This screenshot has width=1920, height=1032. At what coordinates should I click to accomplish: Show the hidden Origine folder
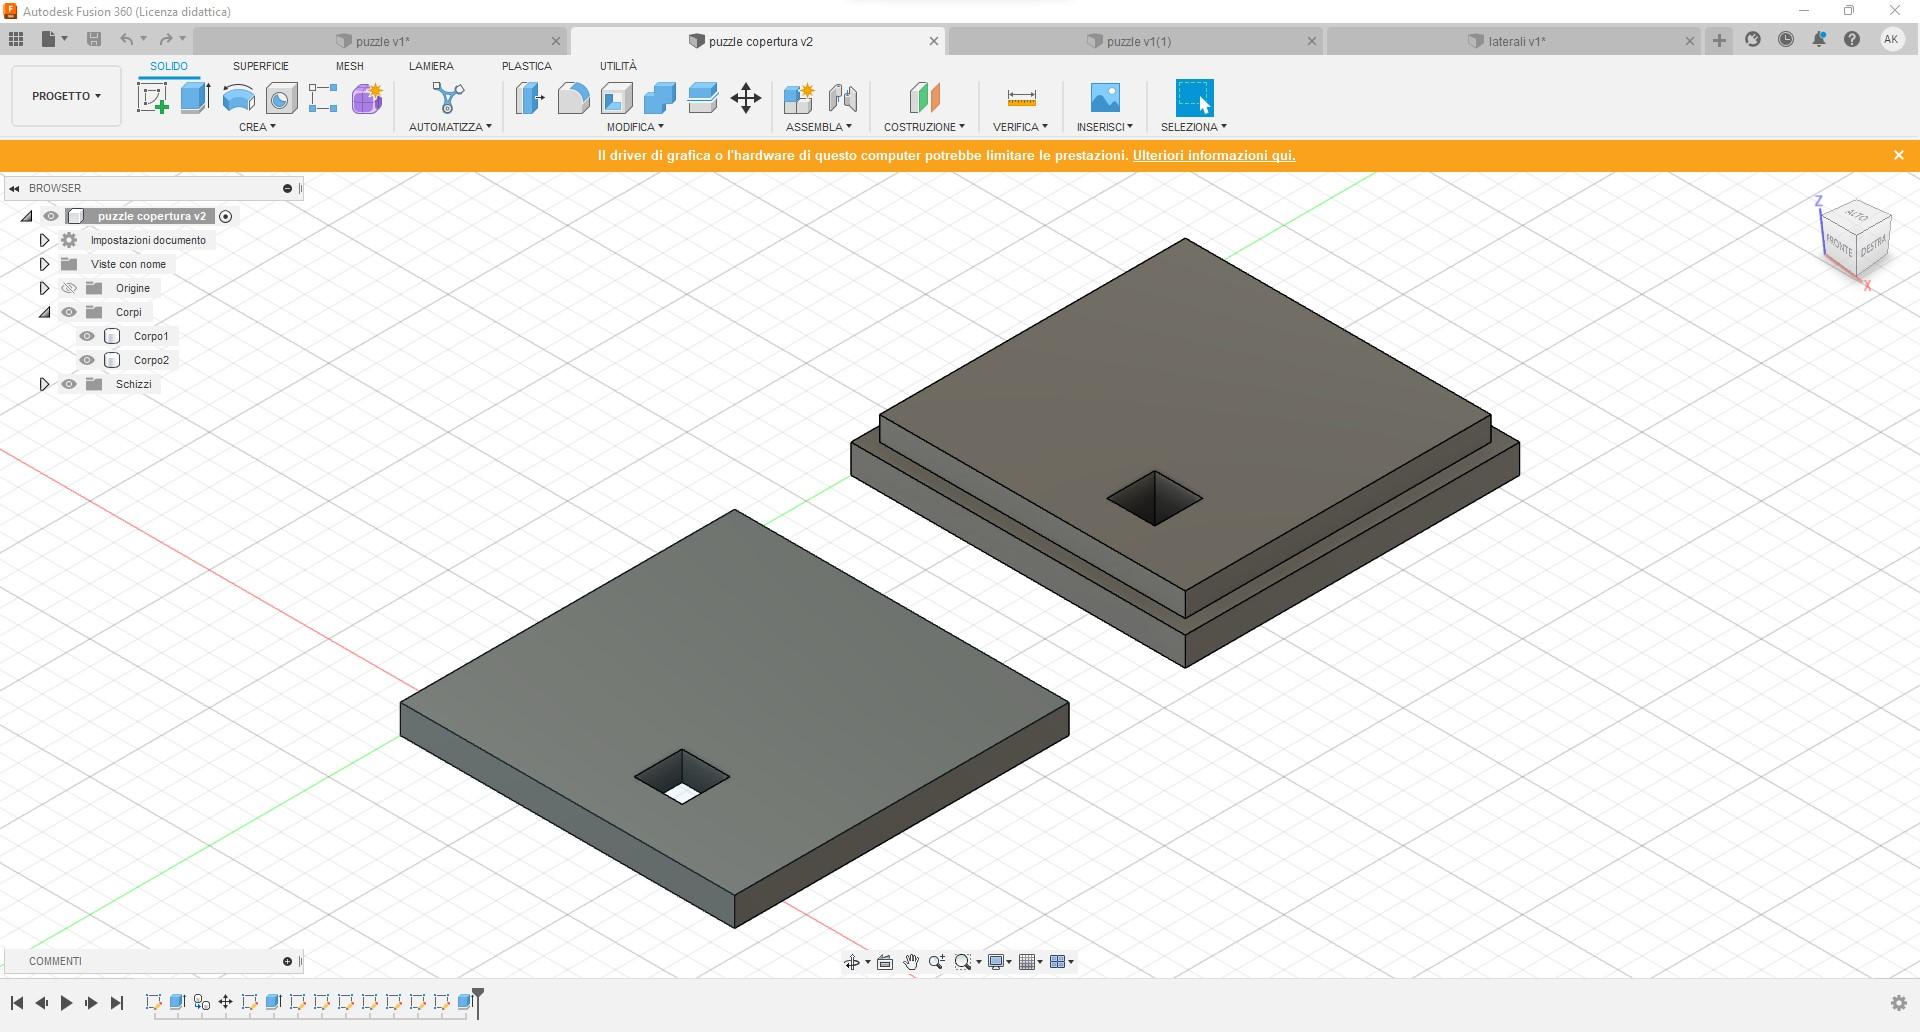tap(69, 288)
